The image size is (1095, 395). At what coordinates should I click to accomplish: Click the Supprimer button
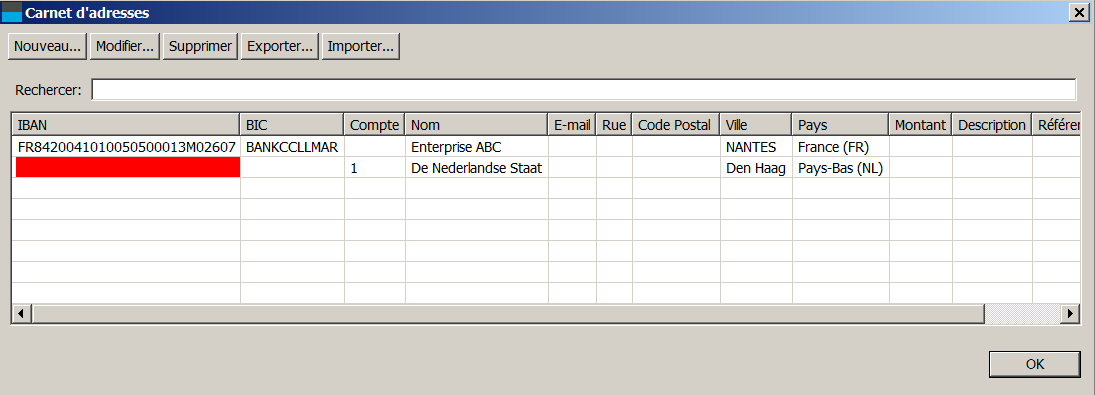[200, 47]
